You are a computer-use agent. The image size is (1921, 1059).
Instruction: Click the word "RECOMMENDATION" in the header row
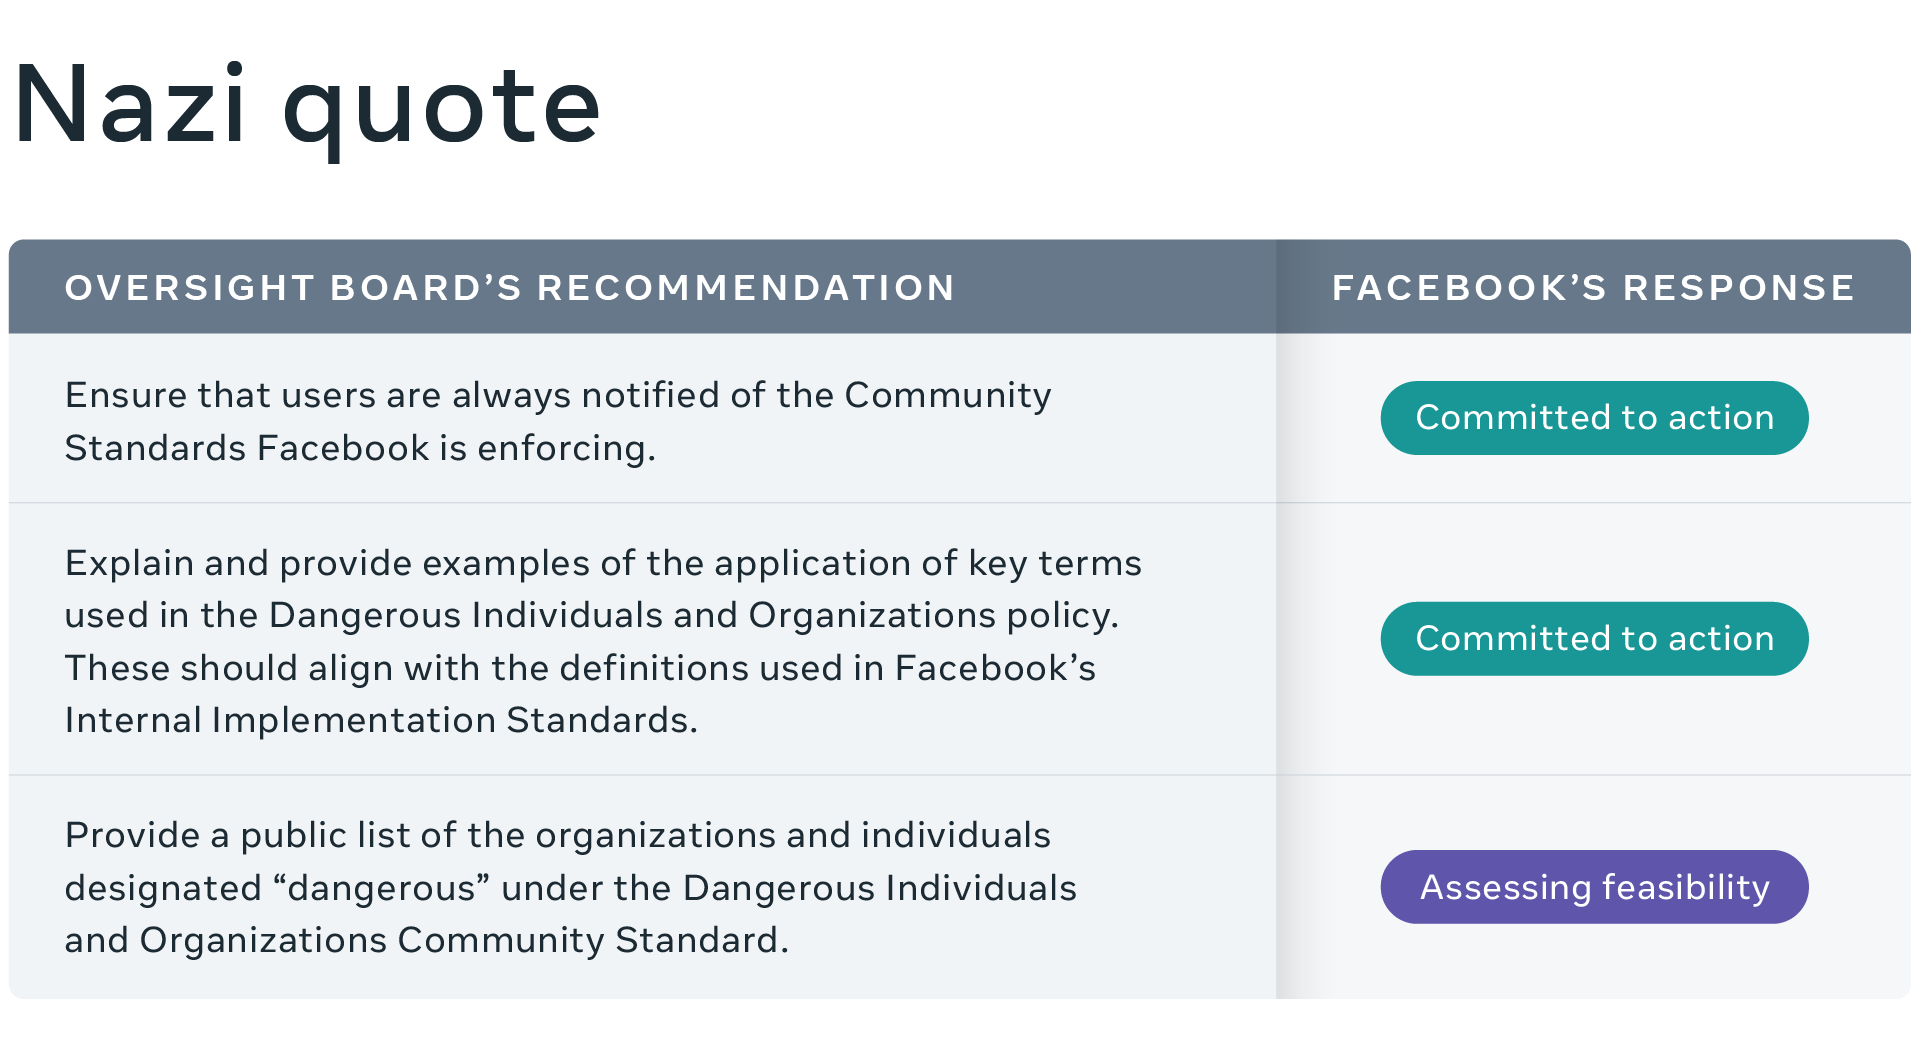coord(746,288)
